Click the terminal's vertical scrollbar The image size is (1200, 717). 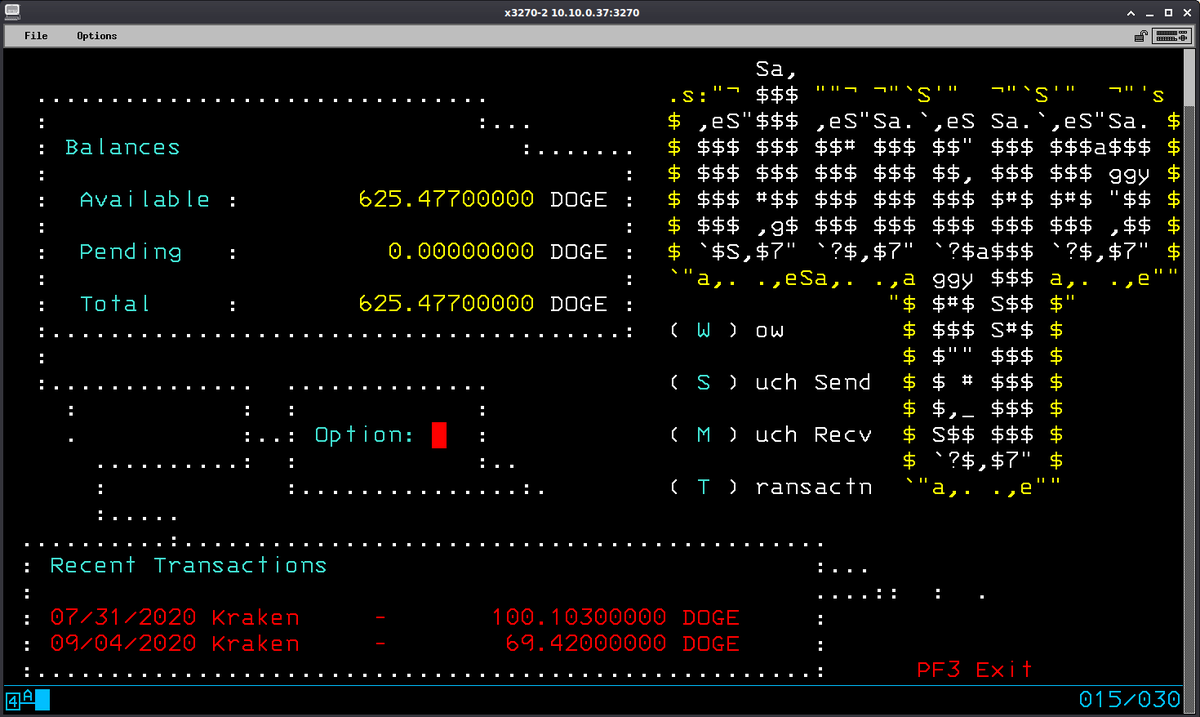click(1189, 380)
